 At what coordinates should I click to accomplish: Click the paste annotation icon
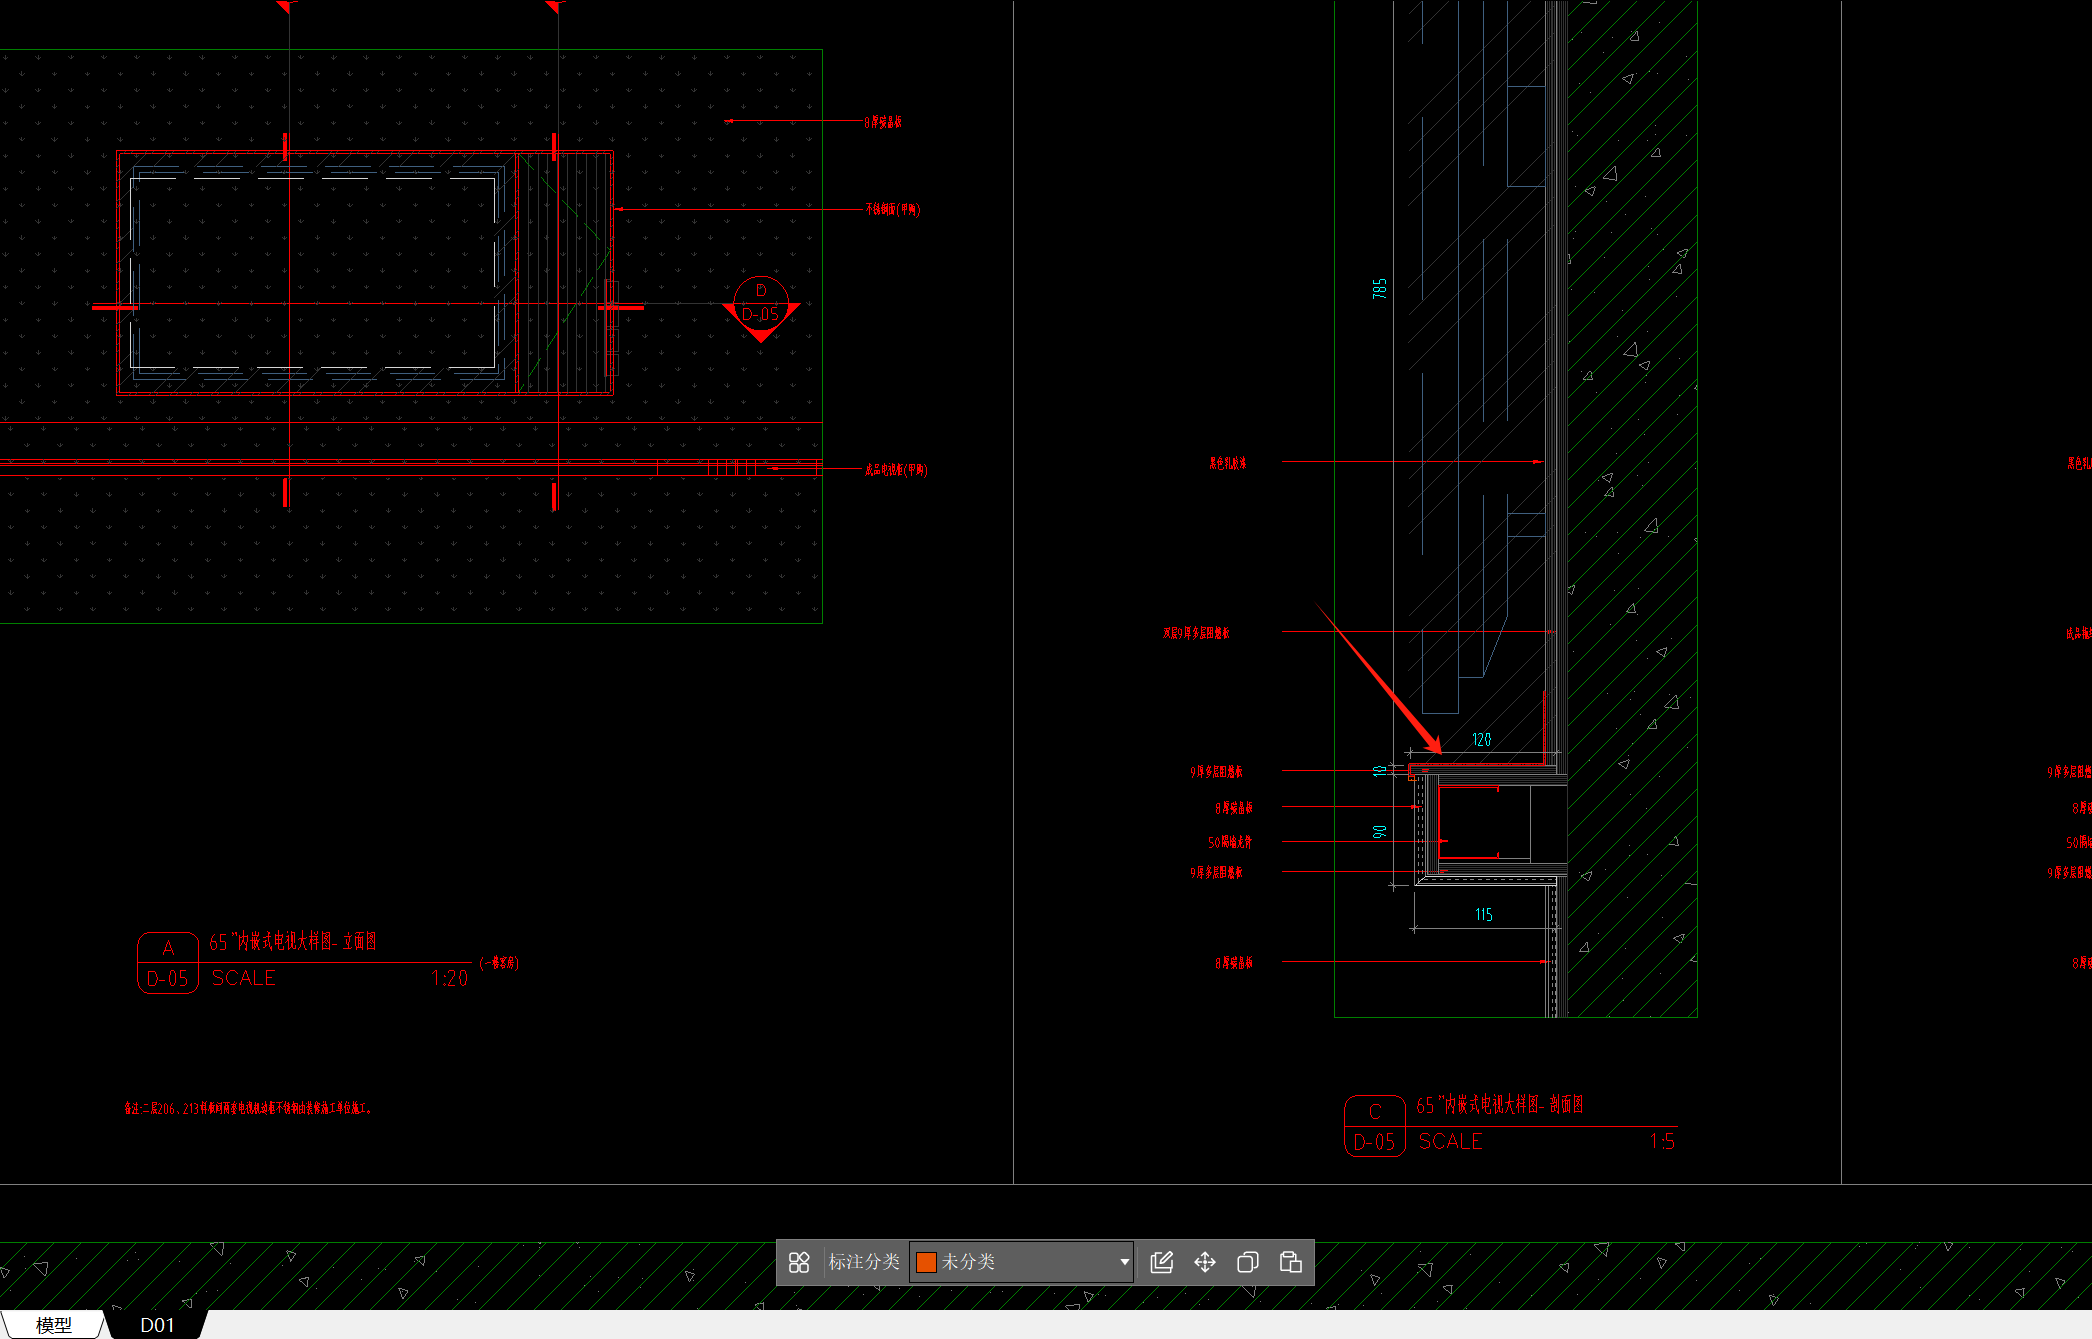[1290, 1262]
